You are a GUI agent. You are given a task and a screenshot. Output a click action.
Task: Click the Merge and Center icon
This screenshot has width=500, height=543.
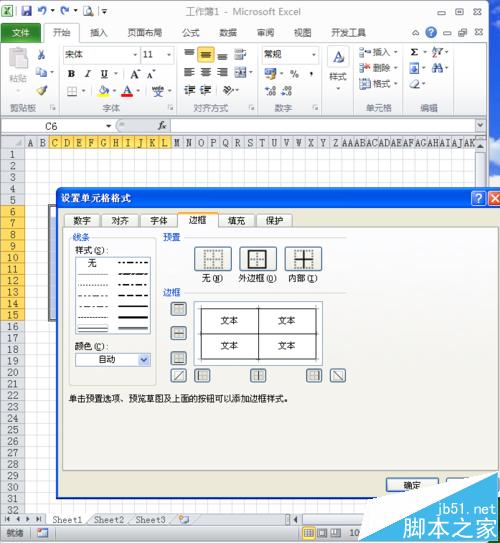[240, 72]
